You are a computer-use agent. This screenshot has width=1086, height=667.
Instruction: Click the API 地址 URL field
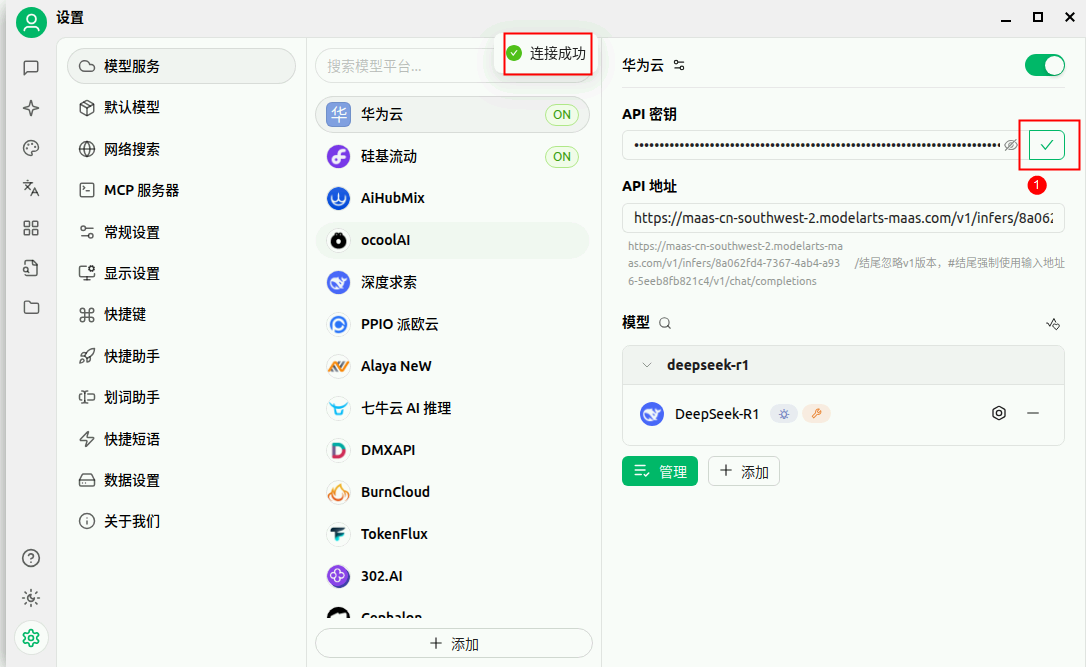coord(843,218)
